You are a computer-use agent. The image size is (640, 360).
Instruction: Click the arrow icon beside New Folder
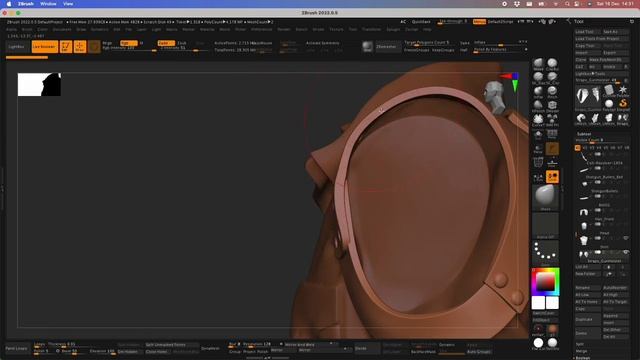(x=609, y=274)
